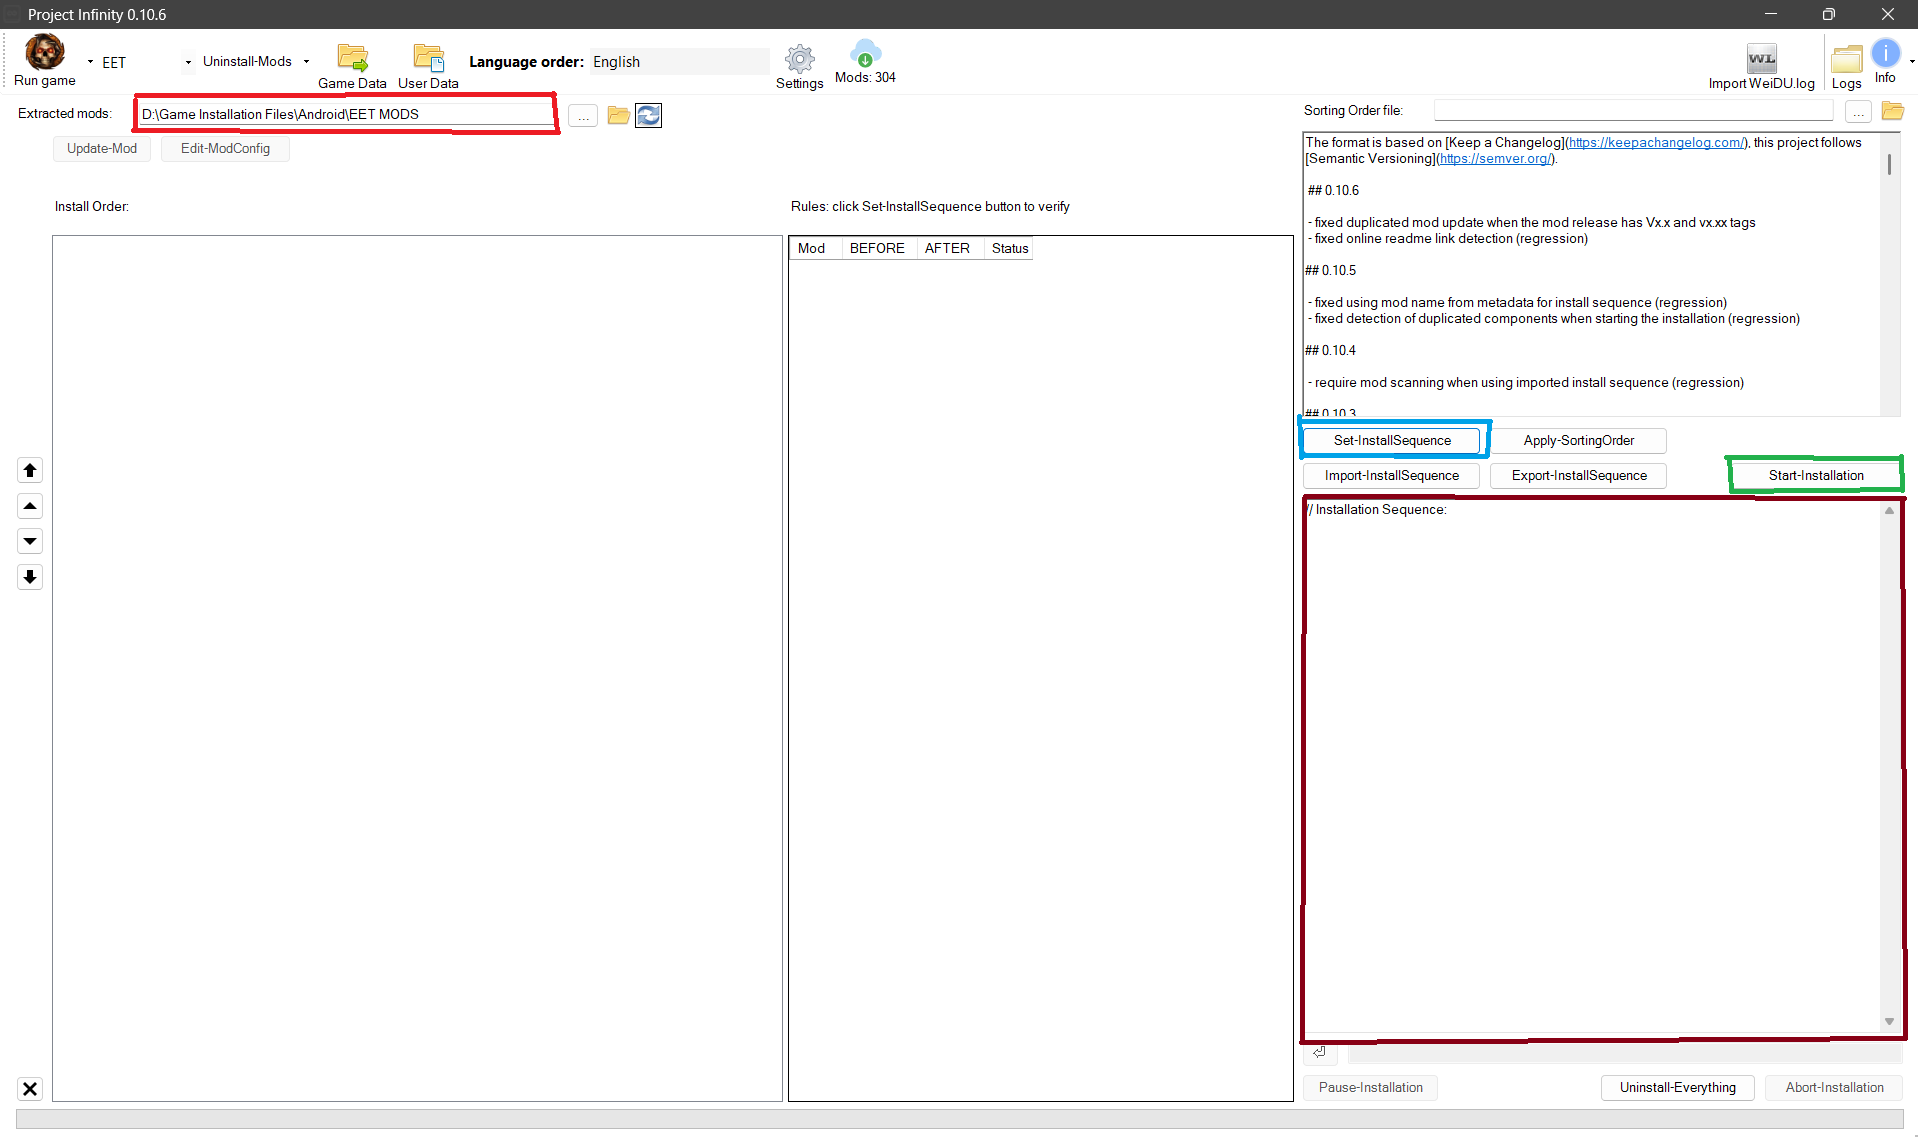Move selected mod to top of install order
The width and height of the screenshot is (1918, 1137).
[30, 470]
